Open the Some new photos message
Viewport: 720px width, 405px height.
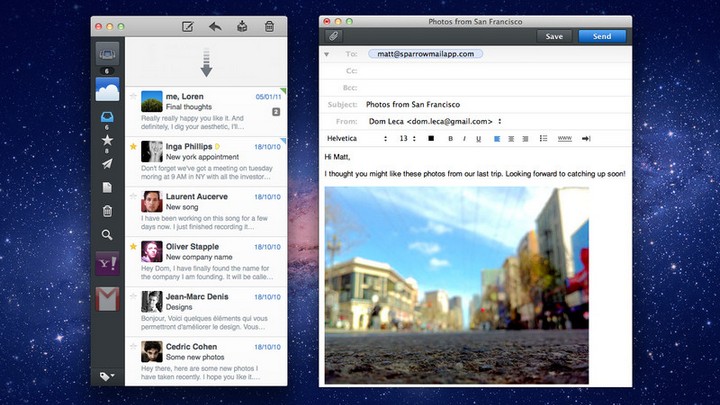coord(206,362)
